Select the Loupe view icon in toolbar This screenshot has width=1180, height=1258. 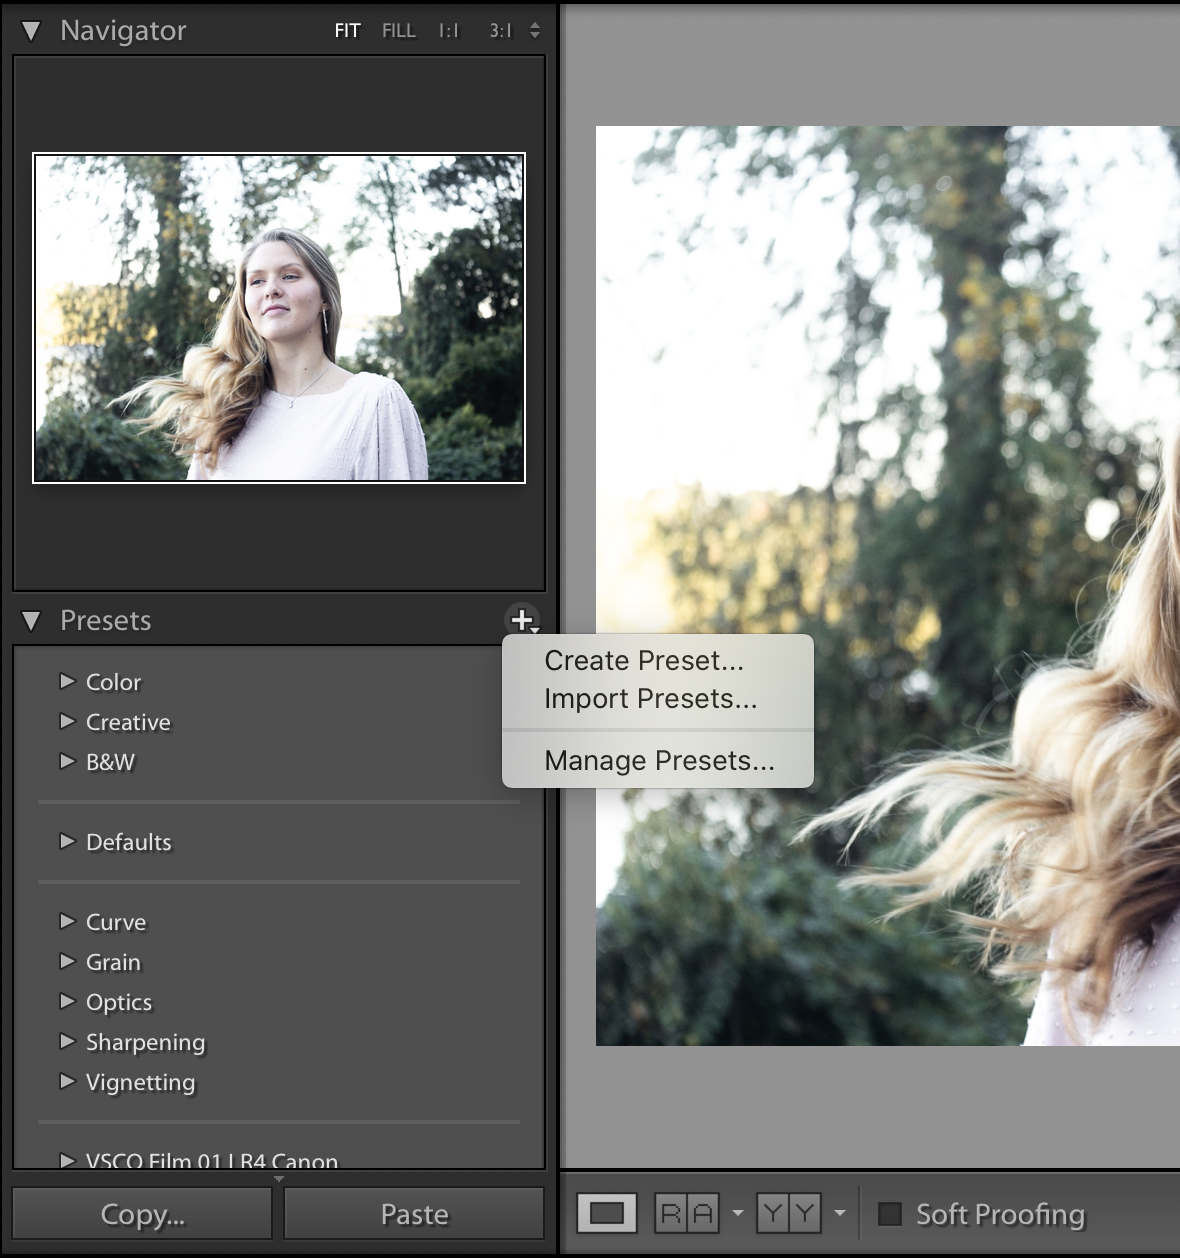(x=606, y=1213)
